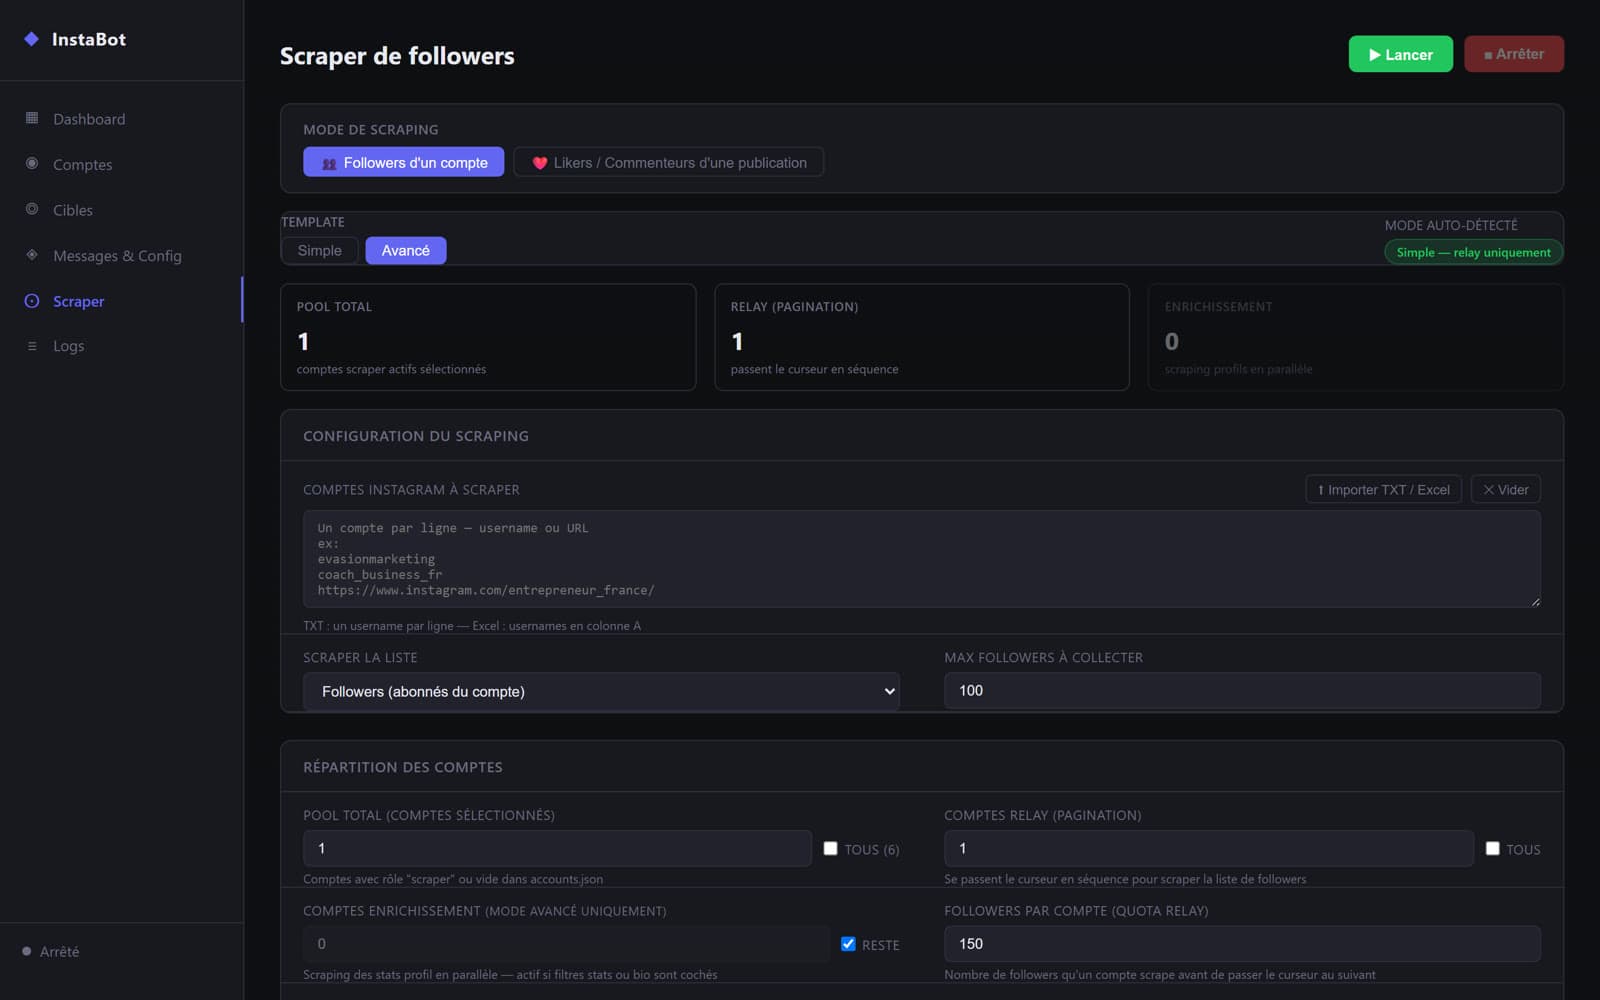Click the Enrichissement stat card
1600x1000 pixels.
click(1356, 337)
